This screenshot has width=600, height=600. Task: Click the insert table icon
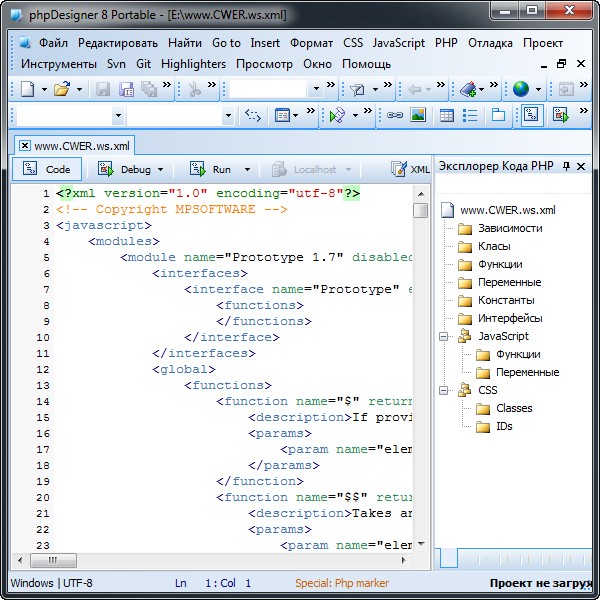(447, 116)
